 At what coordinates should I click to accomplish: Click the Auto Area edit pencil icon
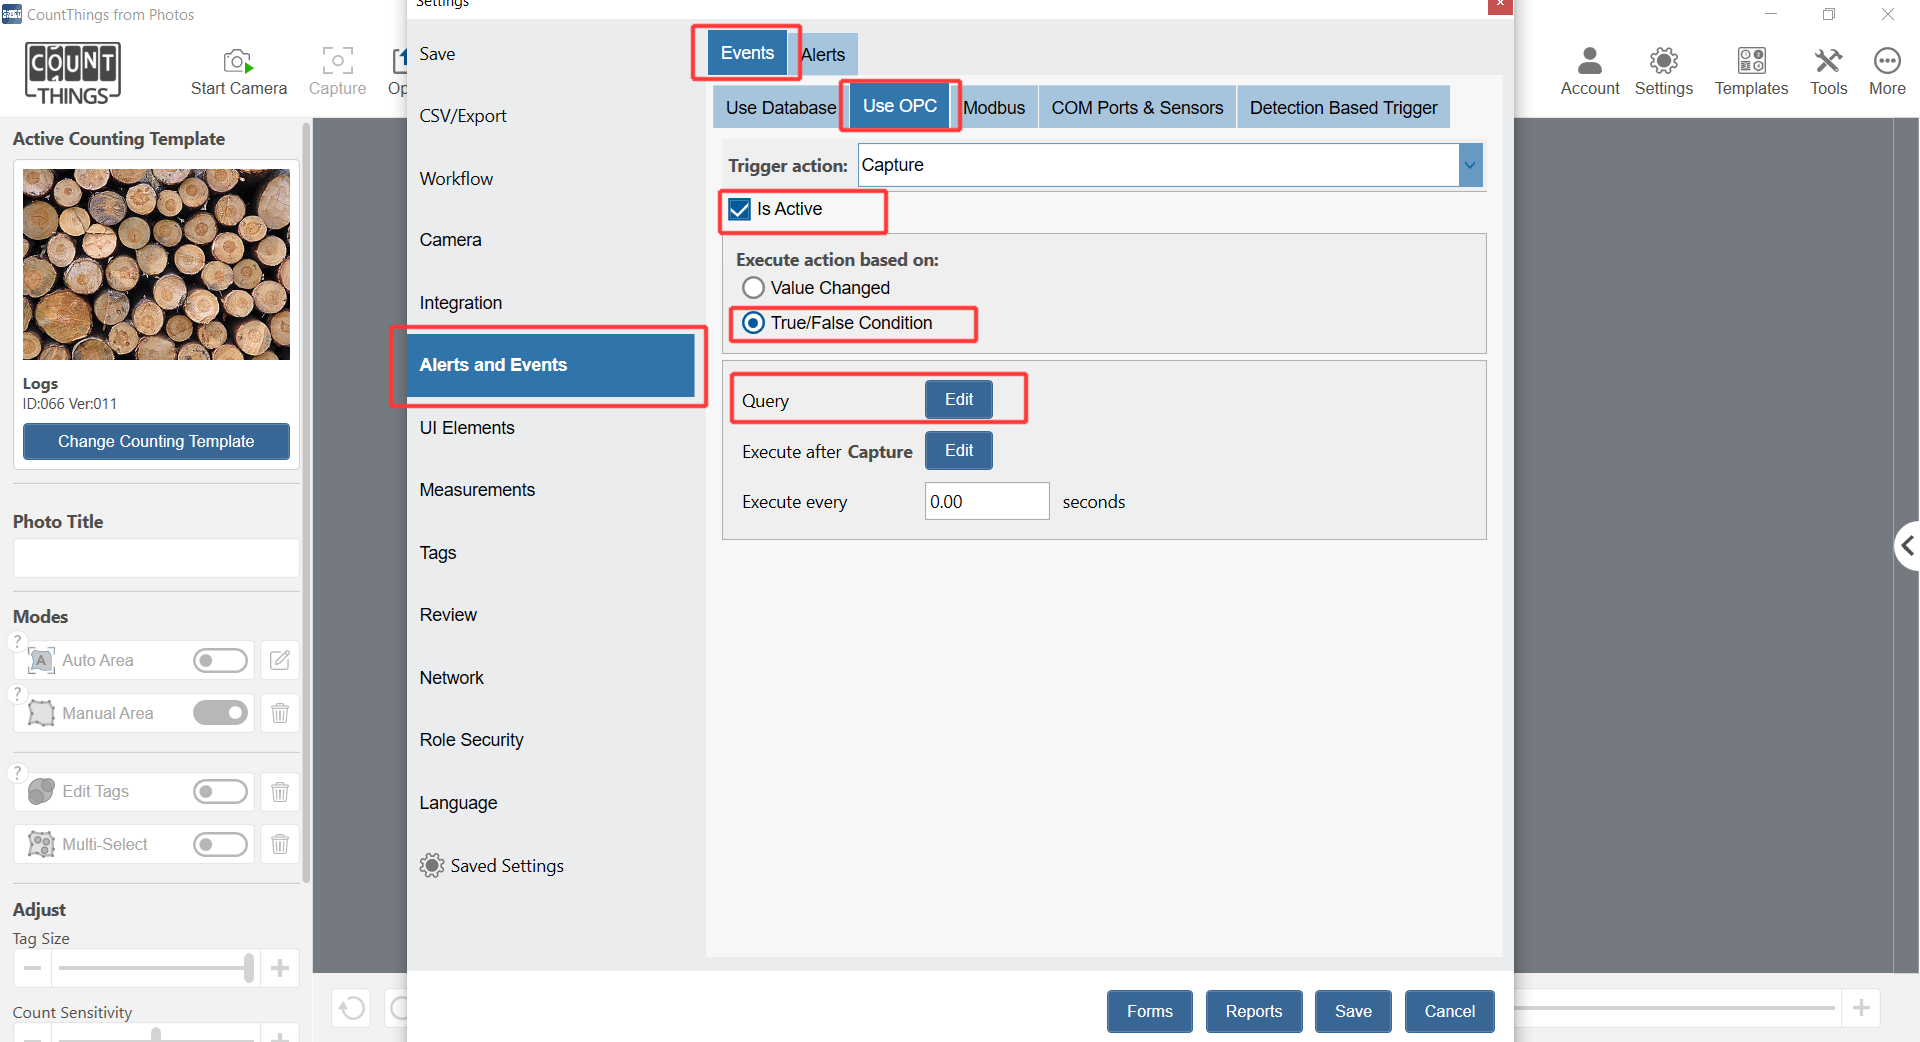pos(280,660)
